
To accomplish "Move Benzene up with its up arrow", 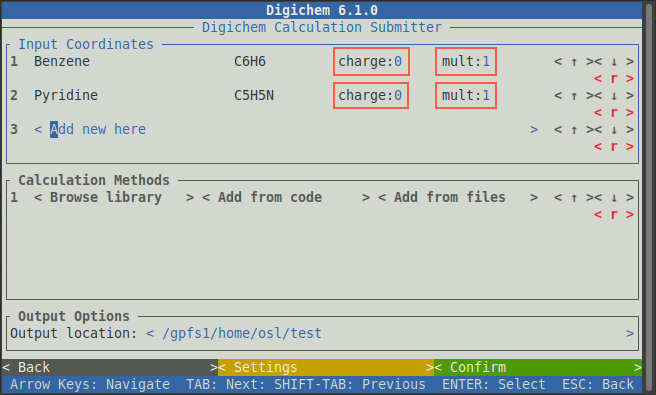I will [574, 62].
